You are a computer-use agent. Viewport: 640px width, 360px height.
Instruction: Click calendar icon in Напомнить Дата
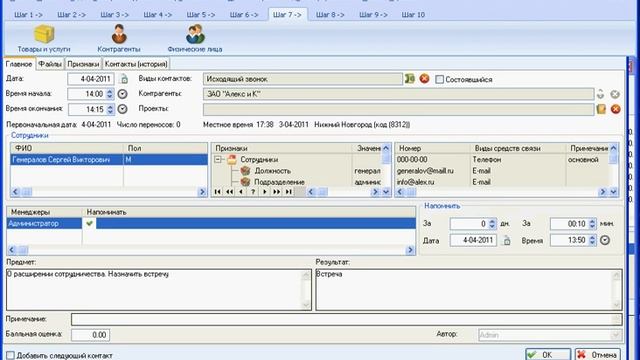pos(507,240)
